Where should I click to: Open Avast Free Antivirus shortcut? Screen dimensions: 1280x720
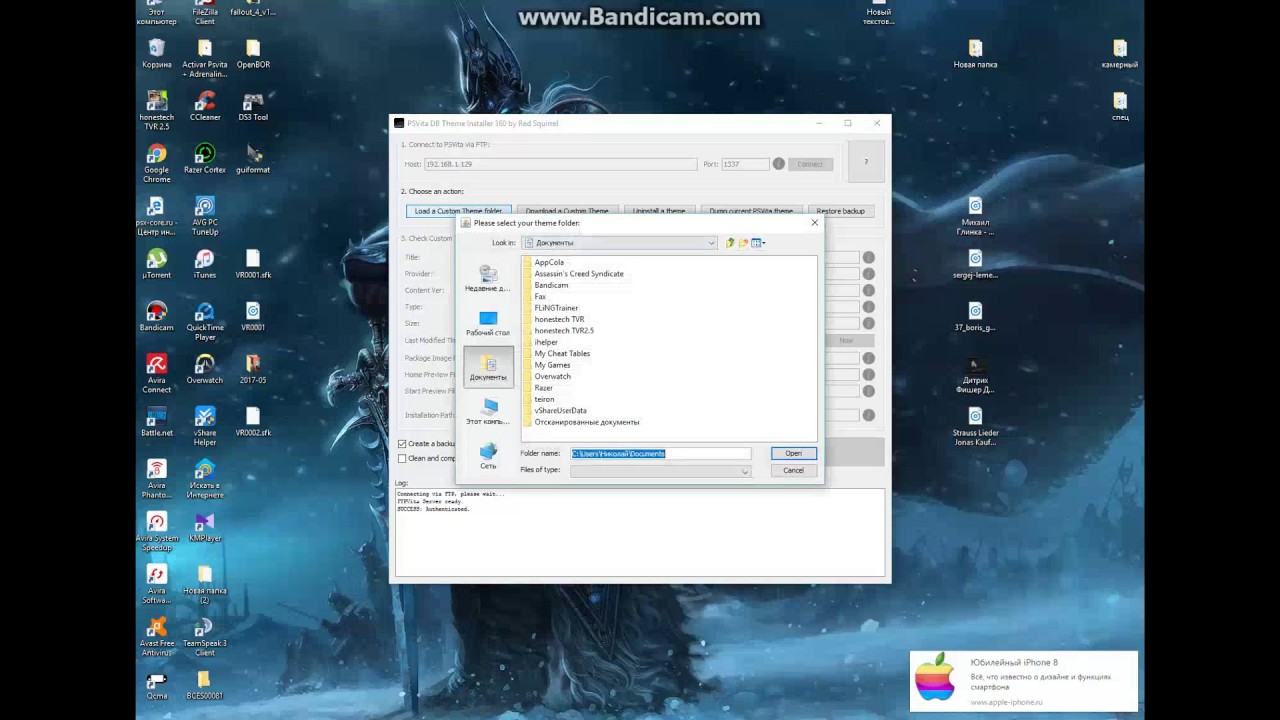tap(157, 637)
